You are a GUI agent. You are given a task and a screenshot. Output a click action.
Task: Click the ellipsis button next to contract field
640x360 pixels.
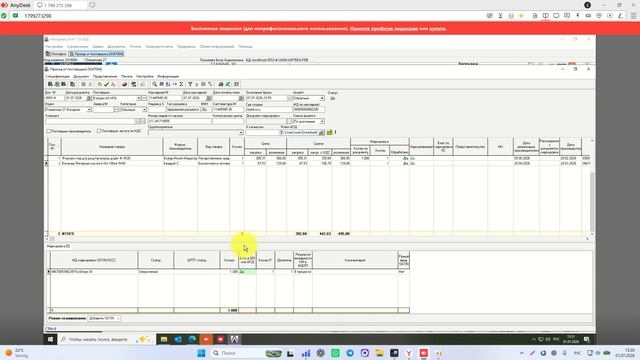click(142, 122)
